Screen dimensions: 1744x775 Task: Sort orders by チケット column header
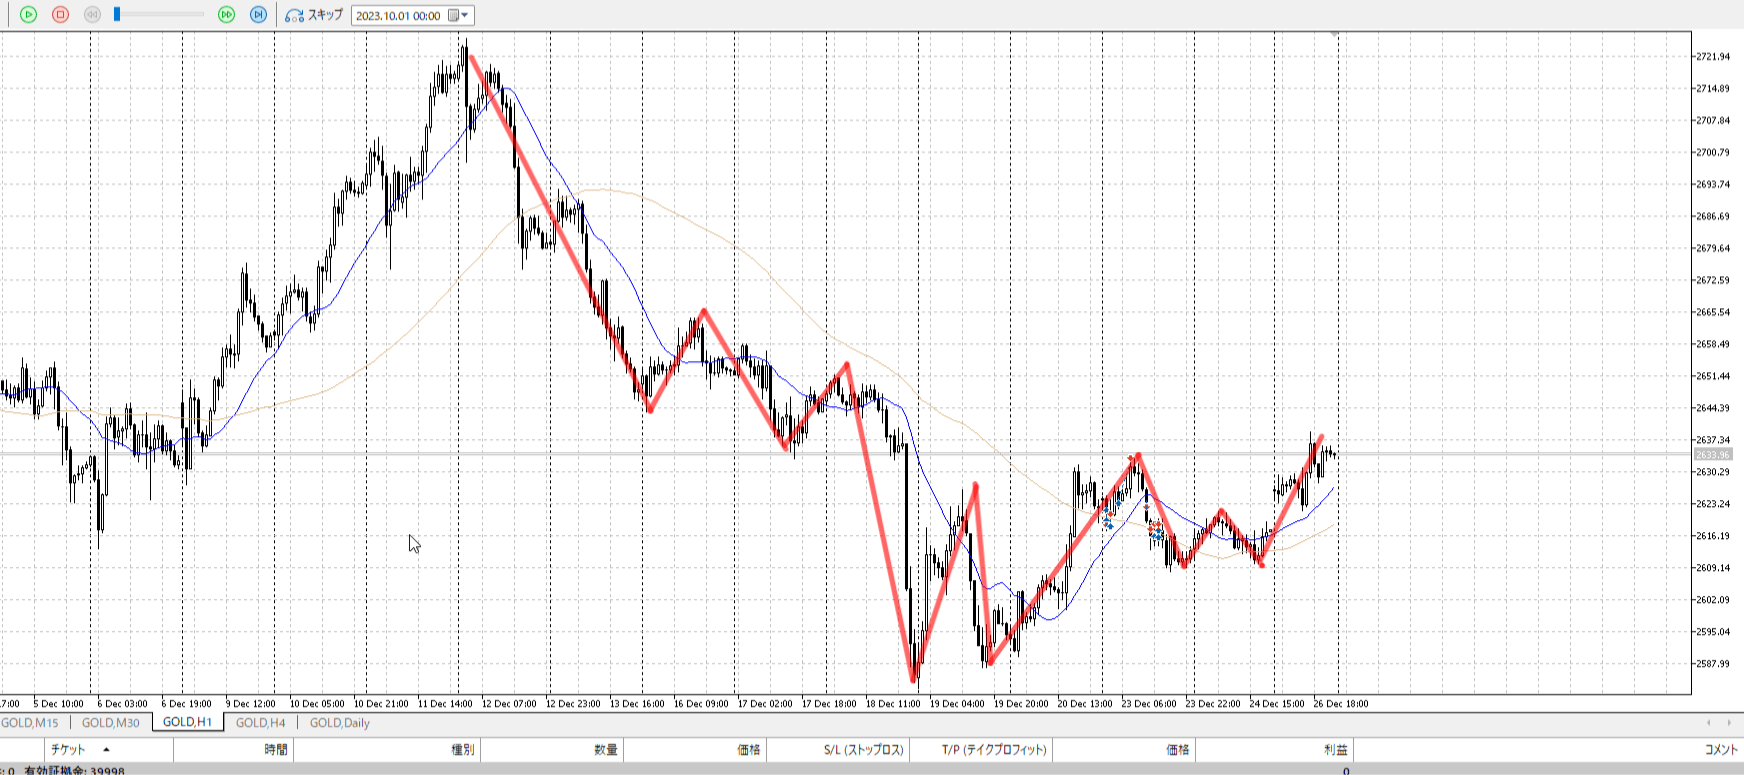[68, 750]
